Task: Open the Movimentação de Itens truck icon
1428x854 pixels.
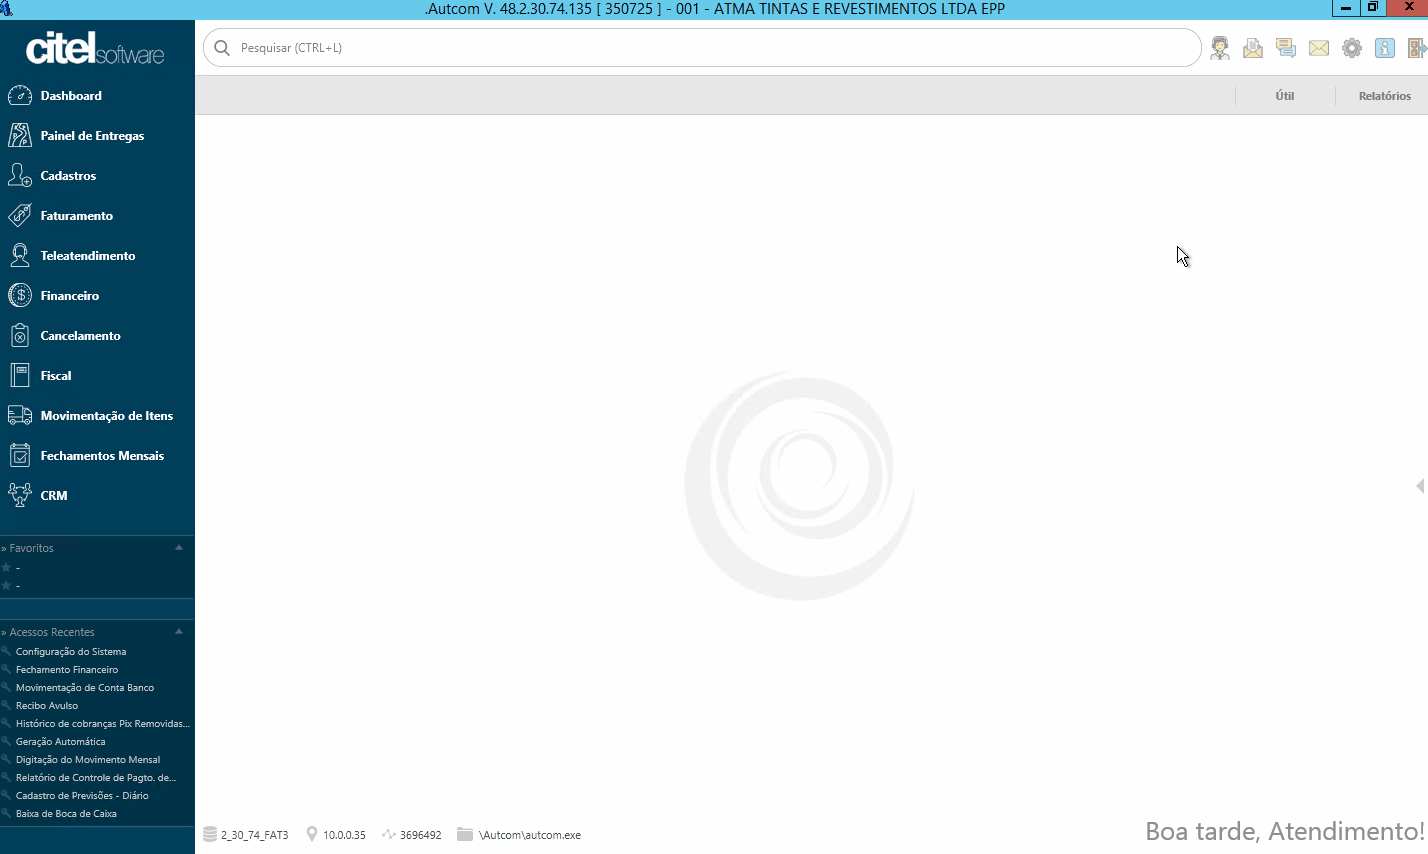Action: point(20,415)
